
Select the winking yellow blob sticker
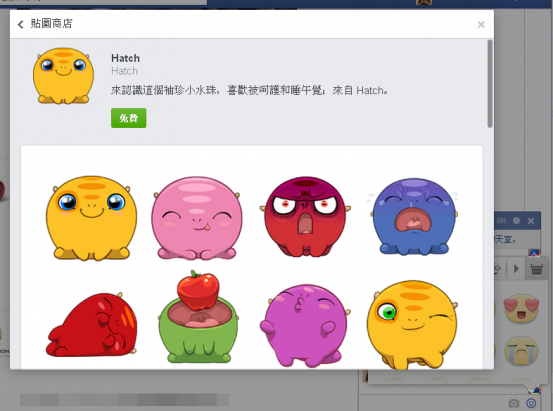pyautogui.click(x=412, y=325)
